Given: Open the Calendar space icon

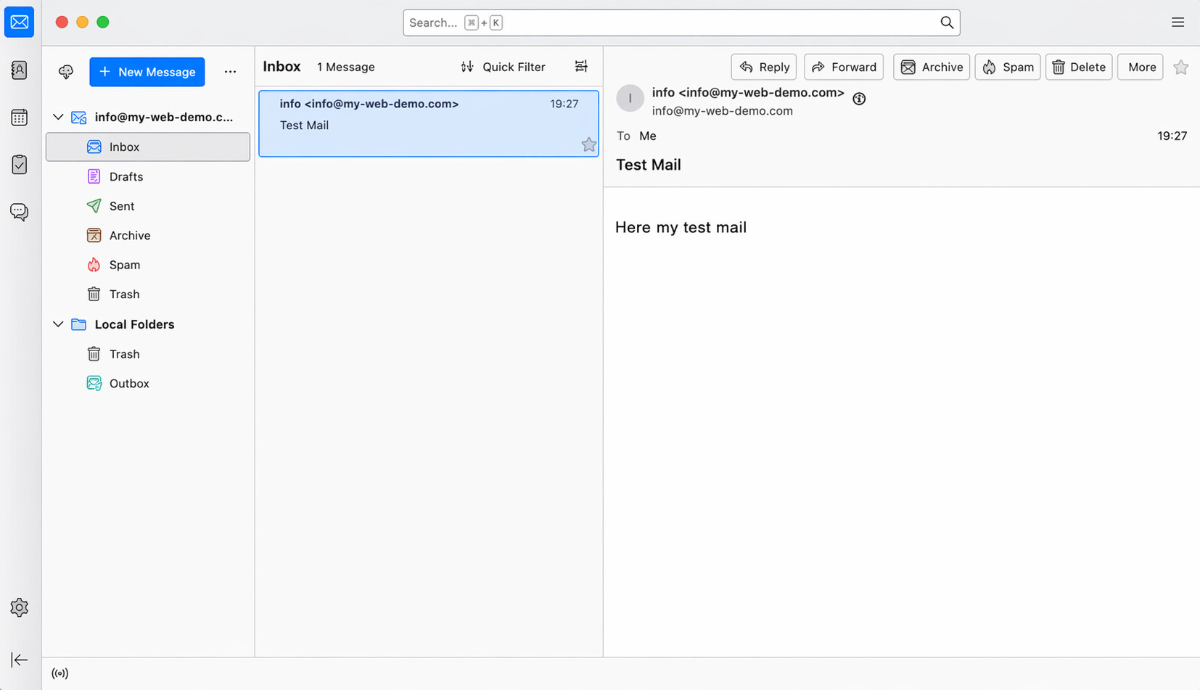Looking at the screenshot, I should click(19, 117).
